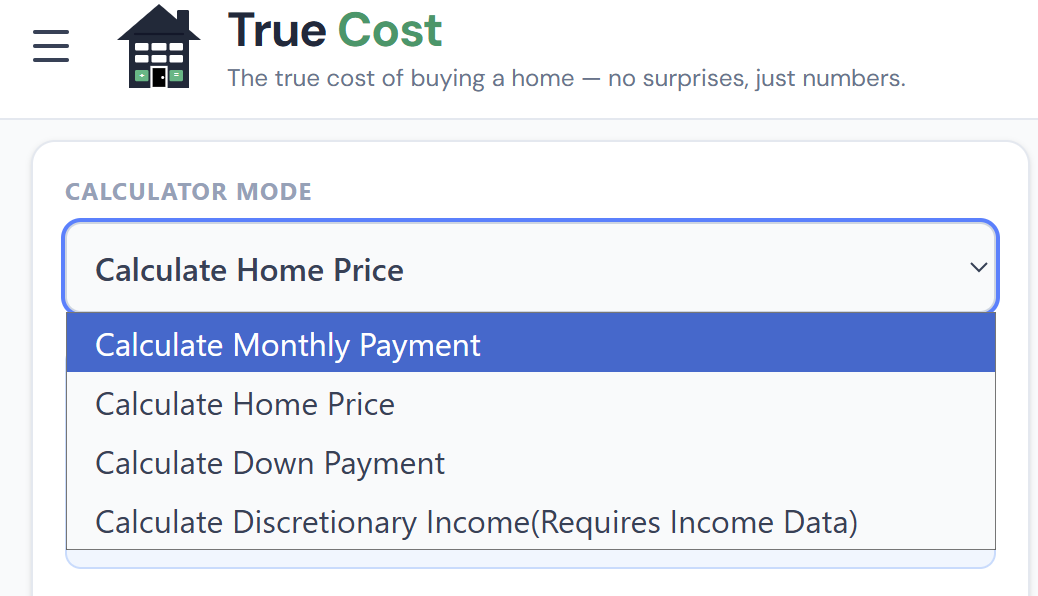Viewport: 1038px width, 596px height.
Task: Click the partially hidden field below the dropdown list
Action: point(530,559)
